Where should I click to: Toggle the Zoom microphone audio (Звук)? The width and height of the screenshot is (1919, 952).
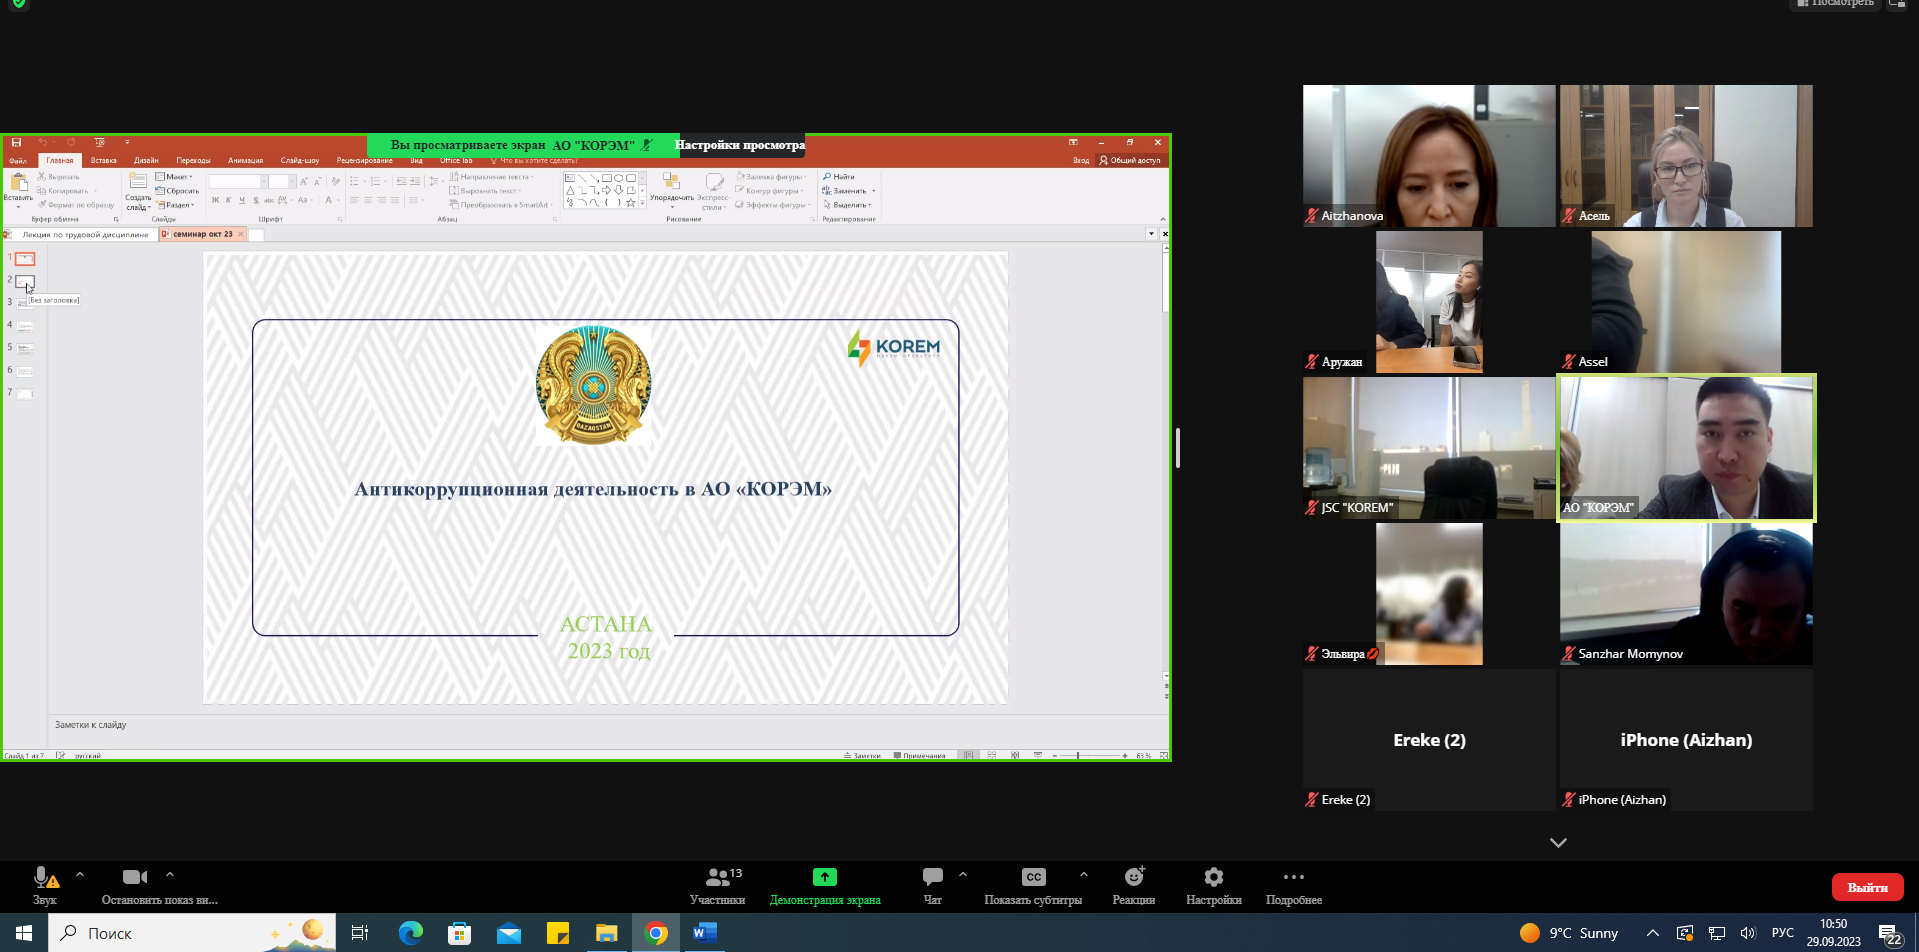[45, 886]
